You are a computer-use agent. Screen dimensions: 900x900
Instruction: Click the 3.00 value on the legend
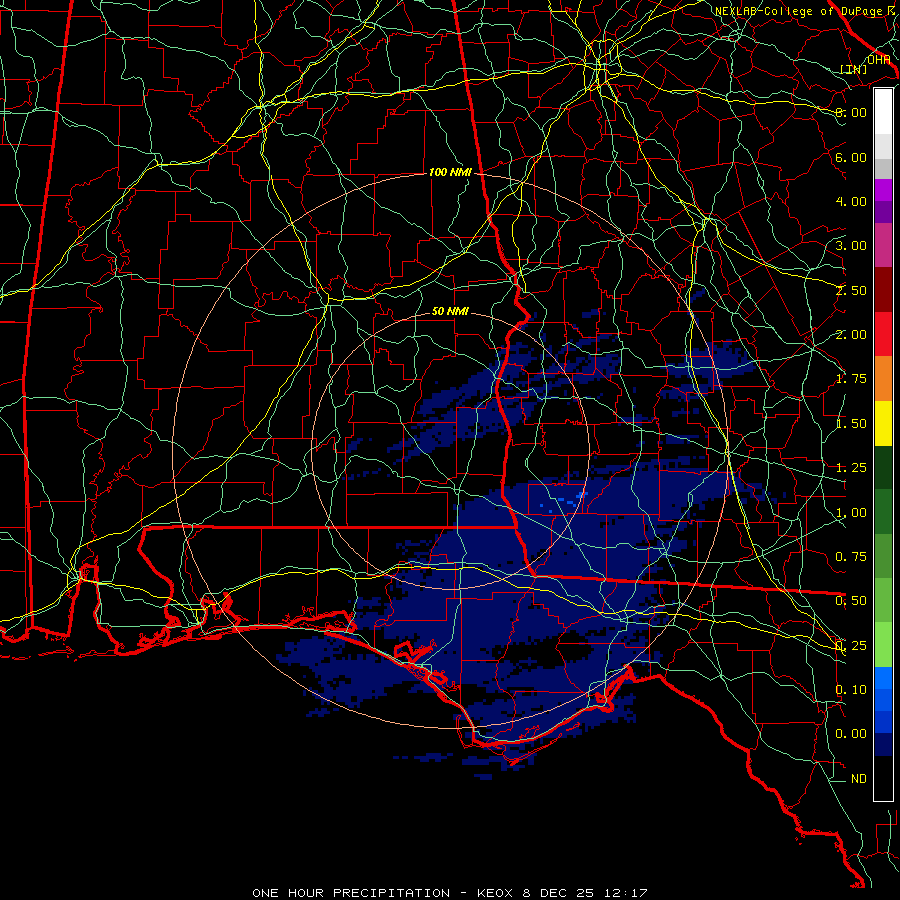tap(851, 246)
